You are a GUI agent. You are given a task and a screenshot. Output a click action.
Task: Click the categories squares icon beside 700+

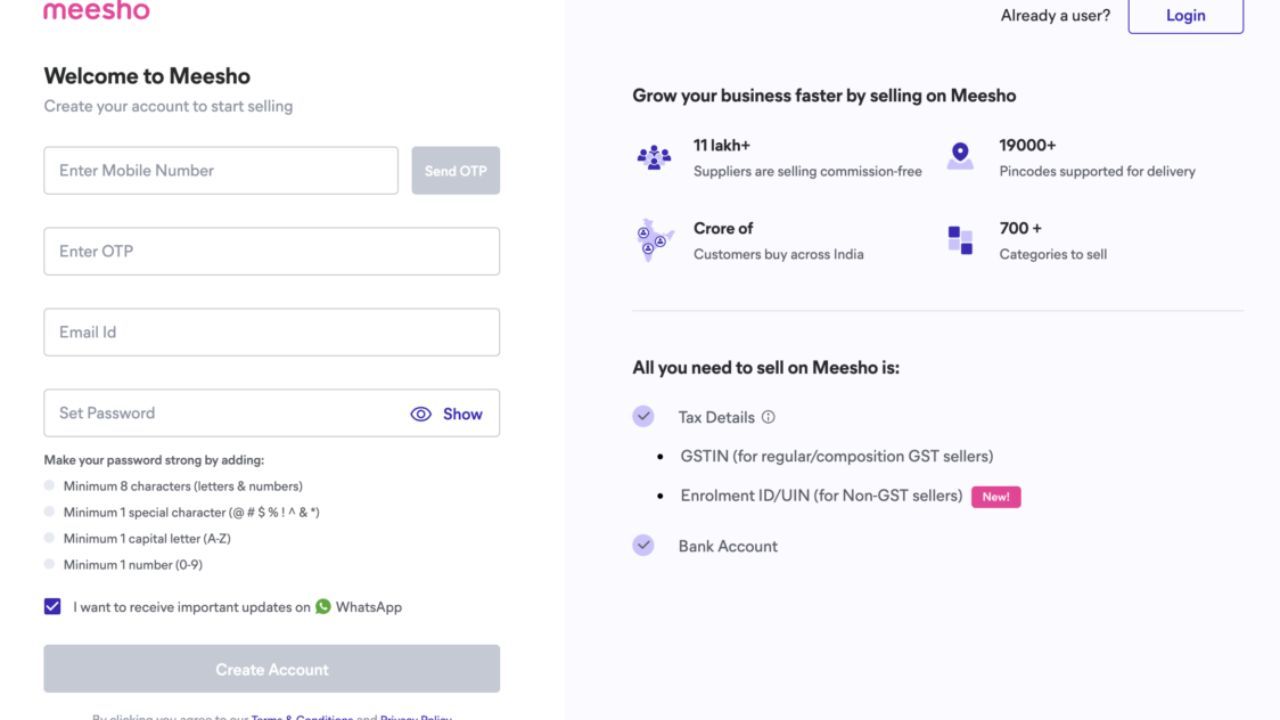tap(960, 240)
